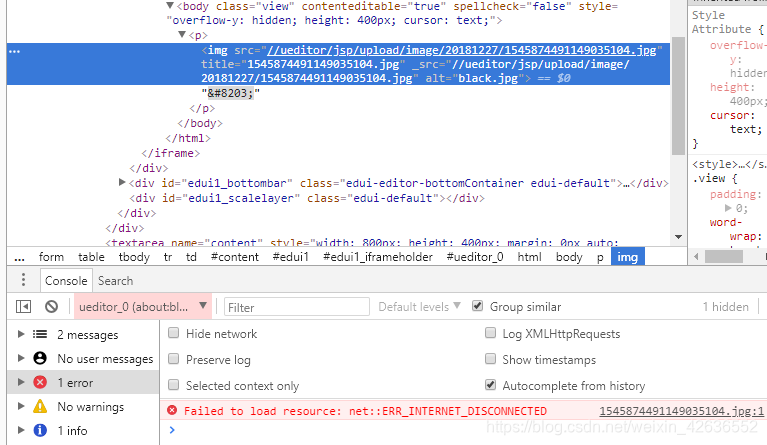Screen dimensions: 767x445
Task: Switch to the Search drawer tab
Action: pos(115,281)
